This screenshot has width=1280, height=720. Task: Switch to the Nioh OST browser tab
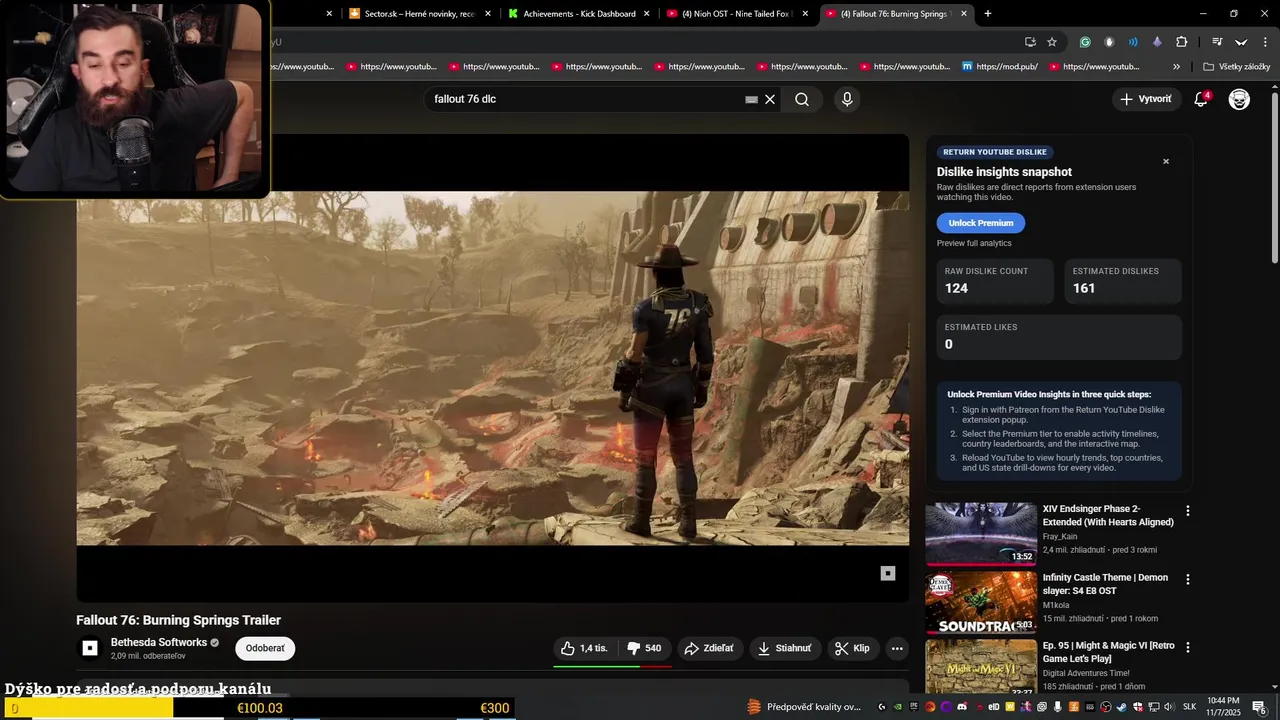[x=737, y=14]
